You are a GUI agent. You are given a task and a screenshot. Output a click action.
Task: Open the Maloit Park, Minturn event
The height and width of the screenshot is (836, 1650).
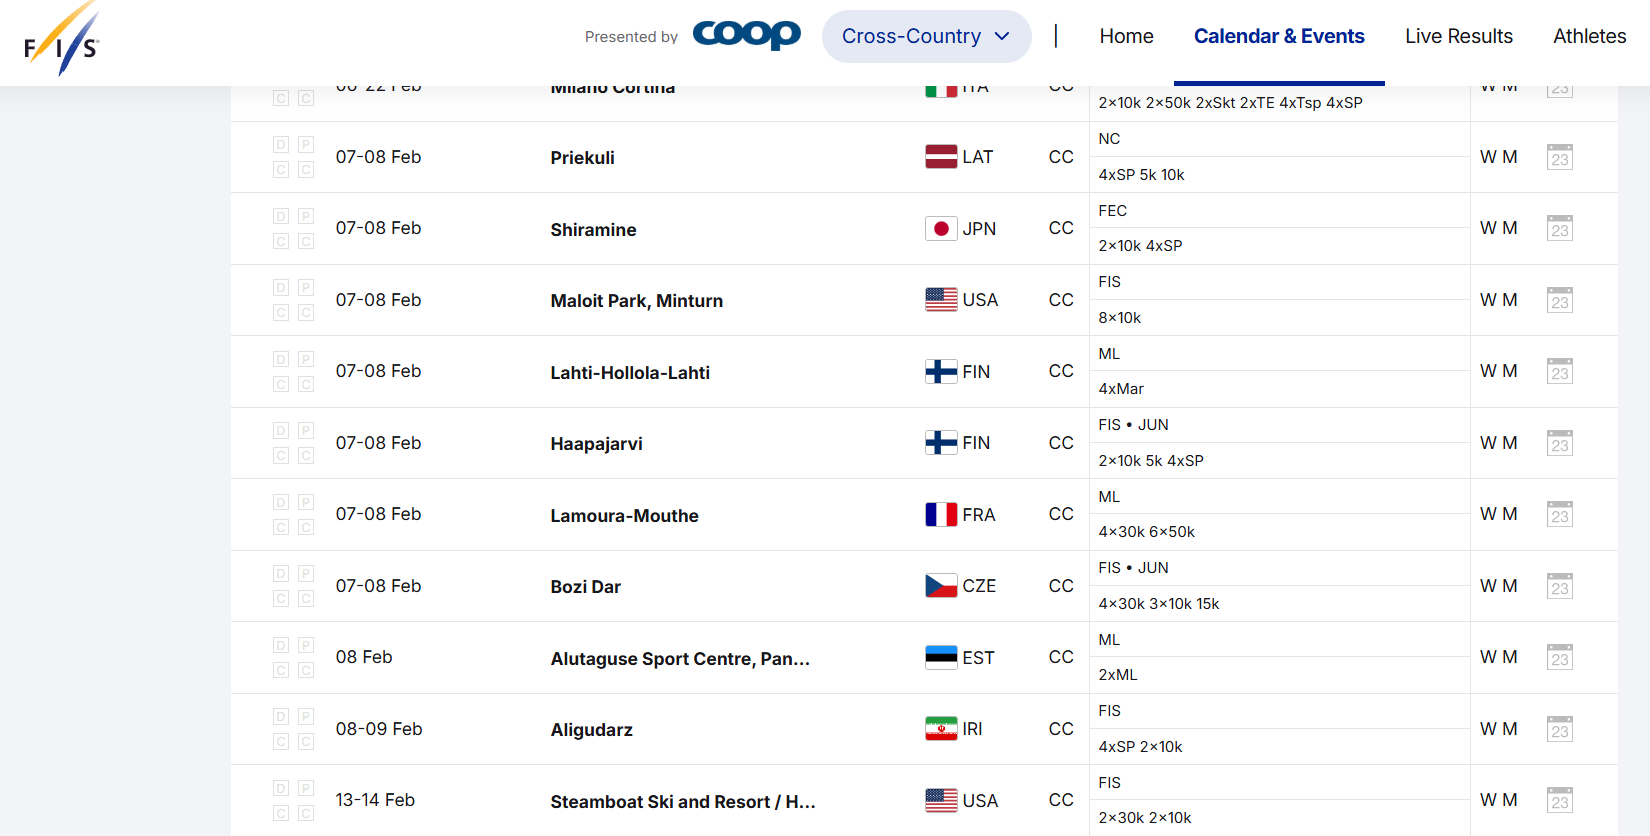[636, 301]
